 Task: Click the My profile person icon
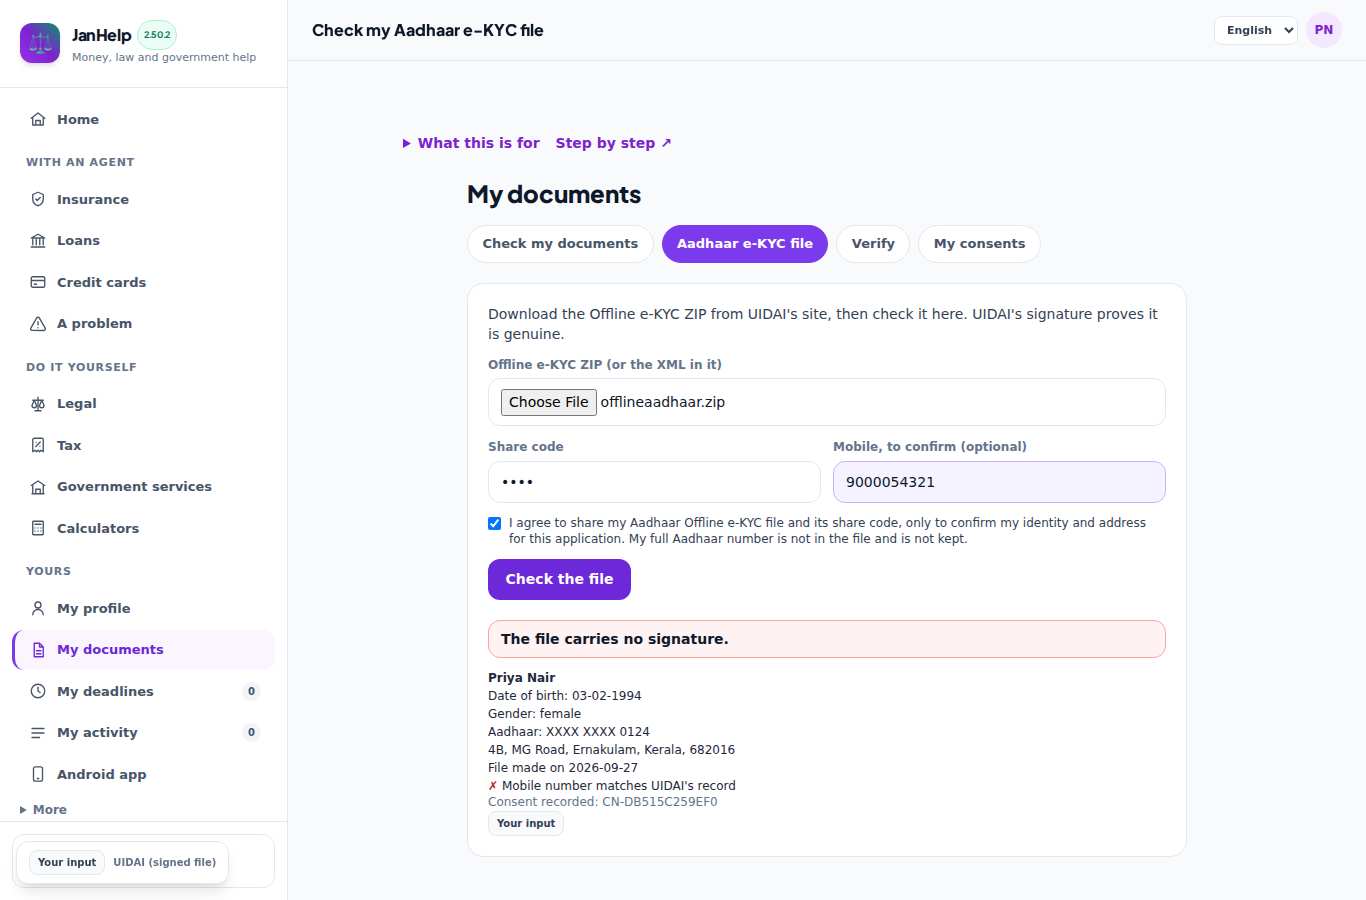click(38, 608)
